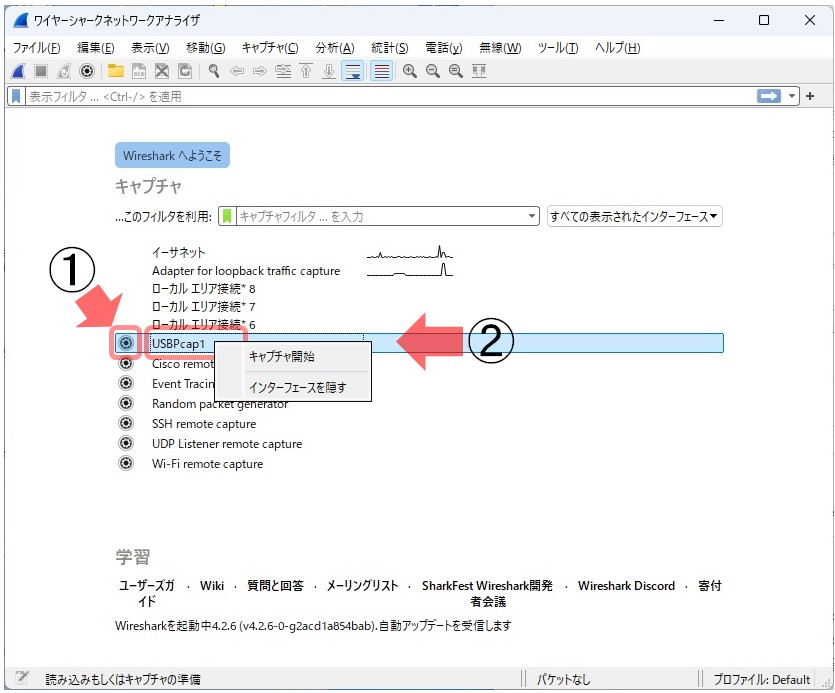Click the resize columns toolbar icon

[x=479, y=71]
